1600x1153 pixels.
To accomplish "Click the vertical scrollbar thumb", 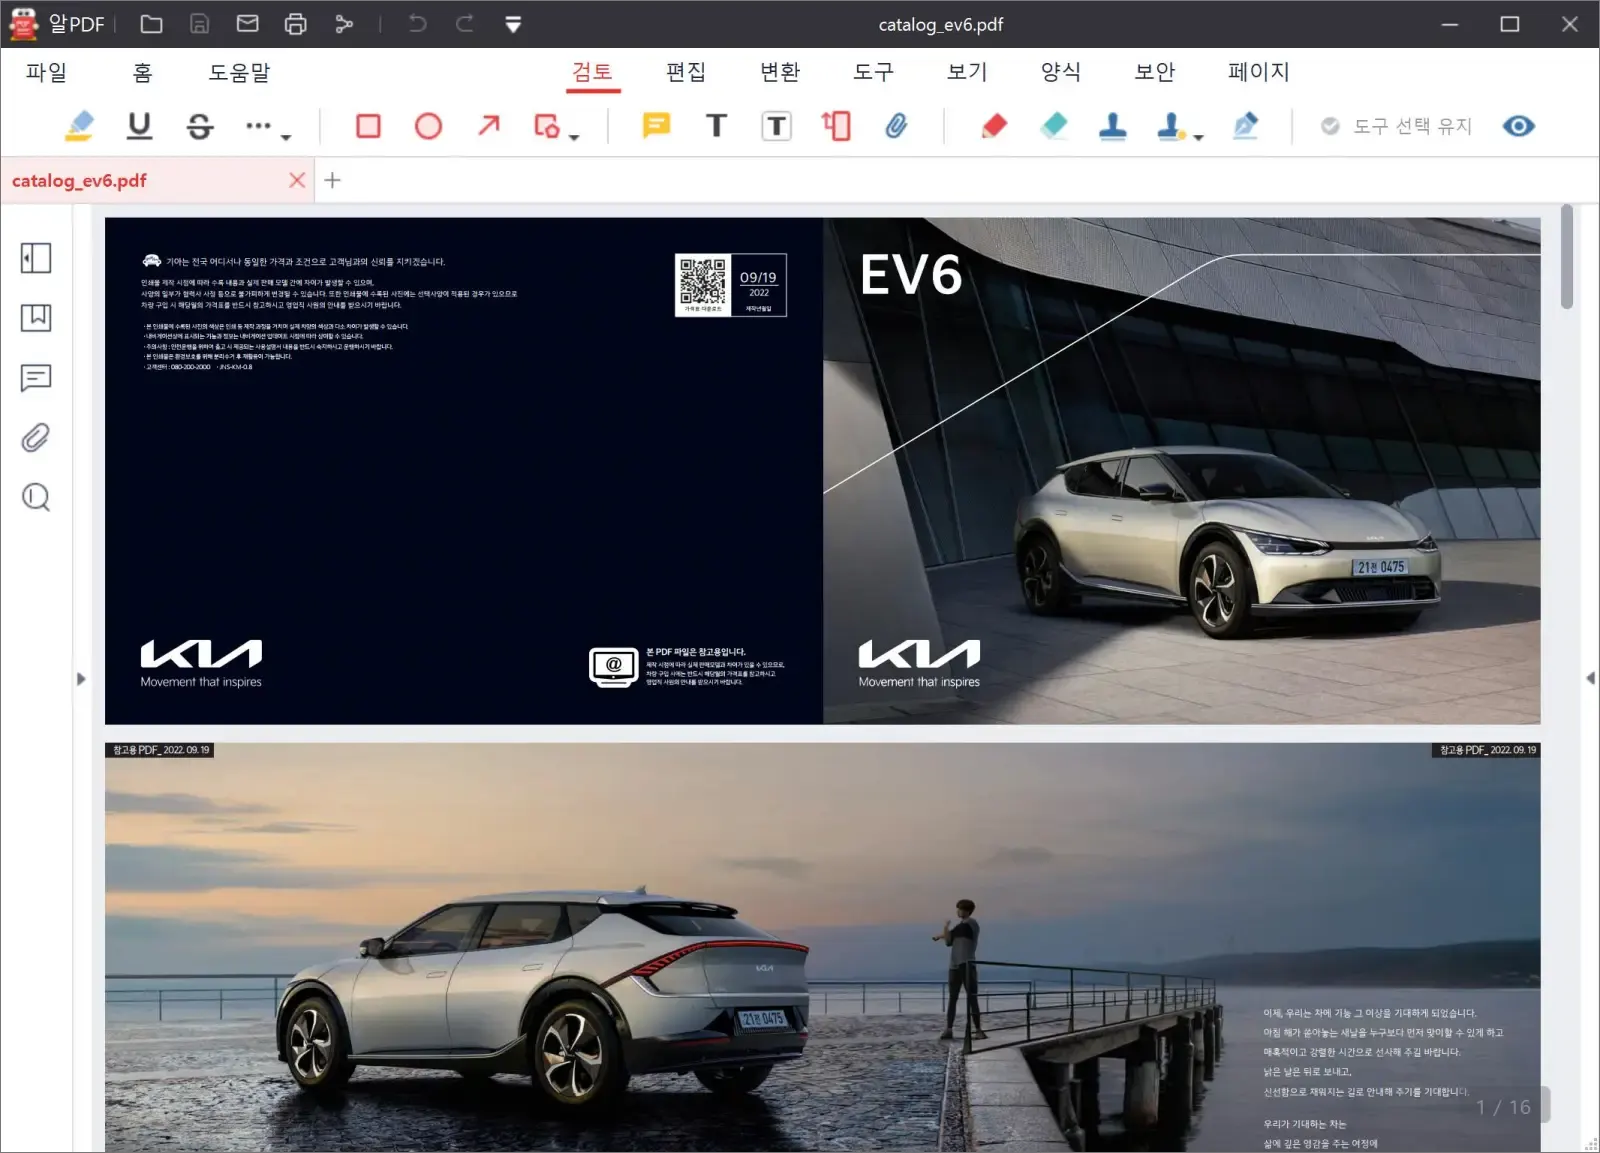I will tap(1567, 257).
